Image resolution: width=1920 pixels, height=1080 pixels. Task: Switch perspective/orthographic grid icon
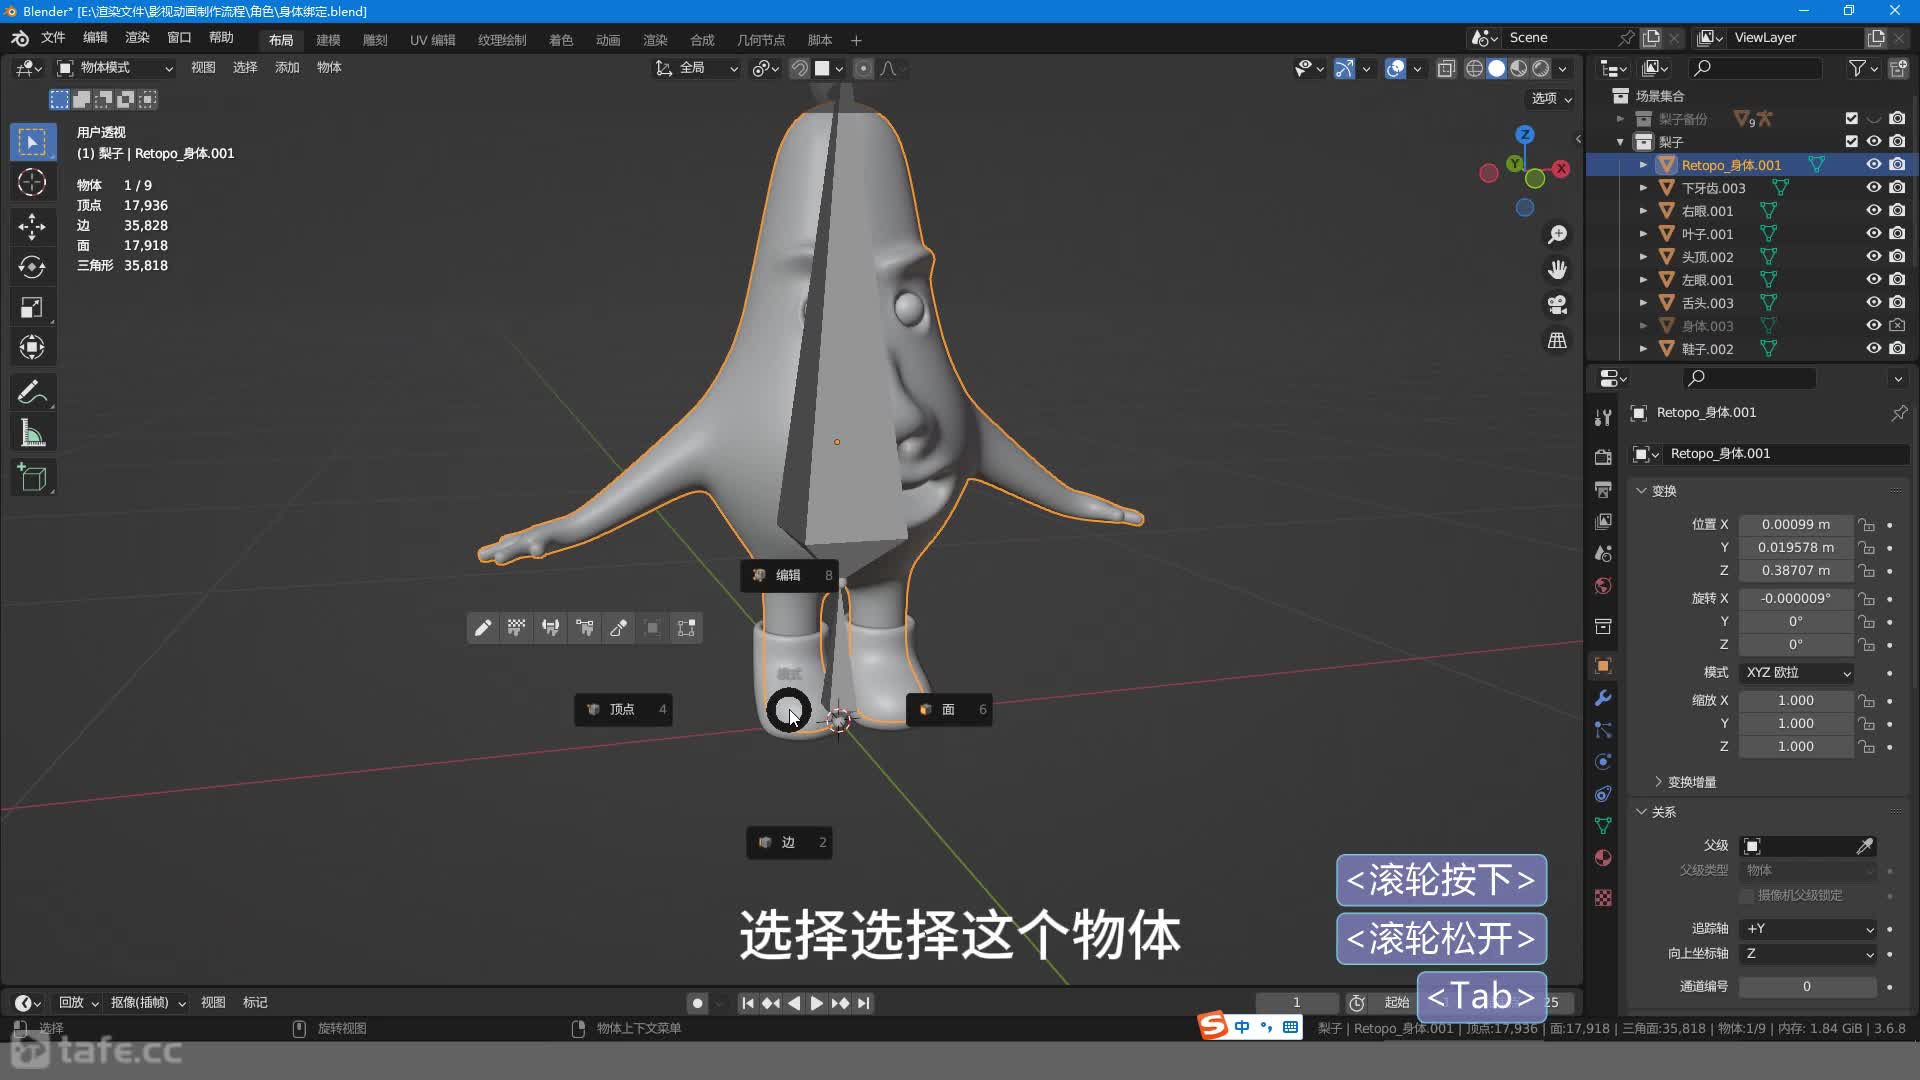1557,340
